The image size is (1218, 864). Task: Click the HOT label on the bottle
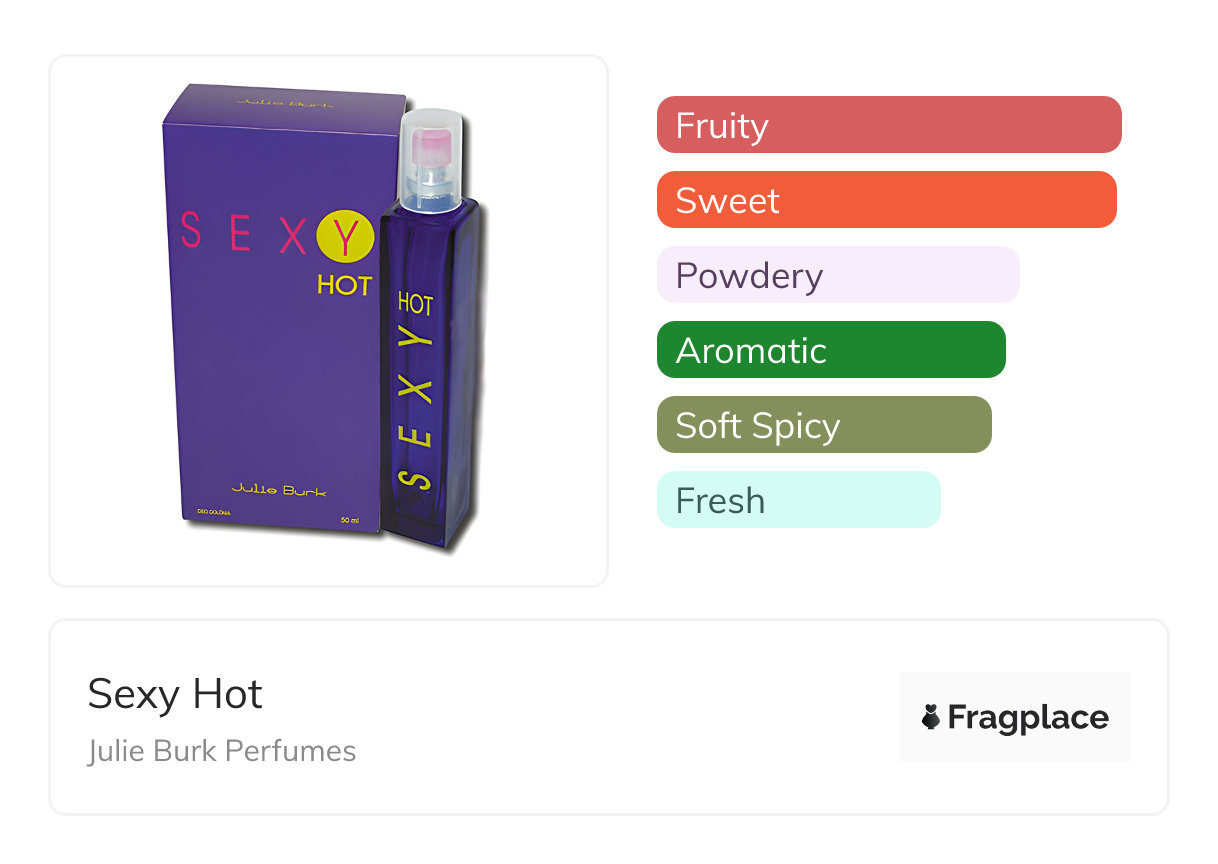tap(415, 302)
